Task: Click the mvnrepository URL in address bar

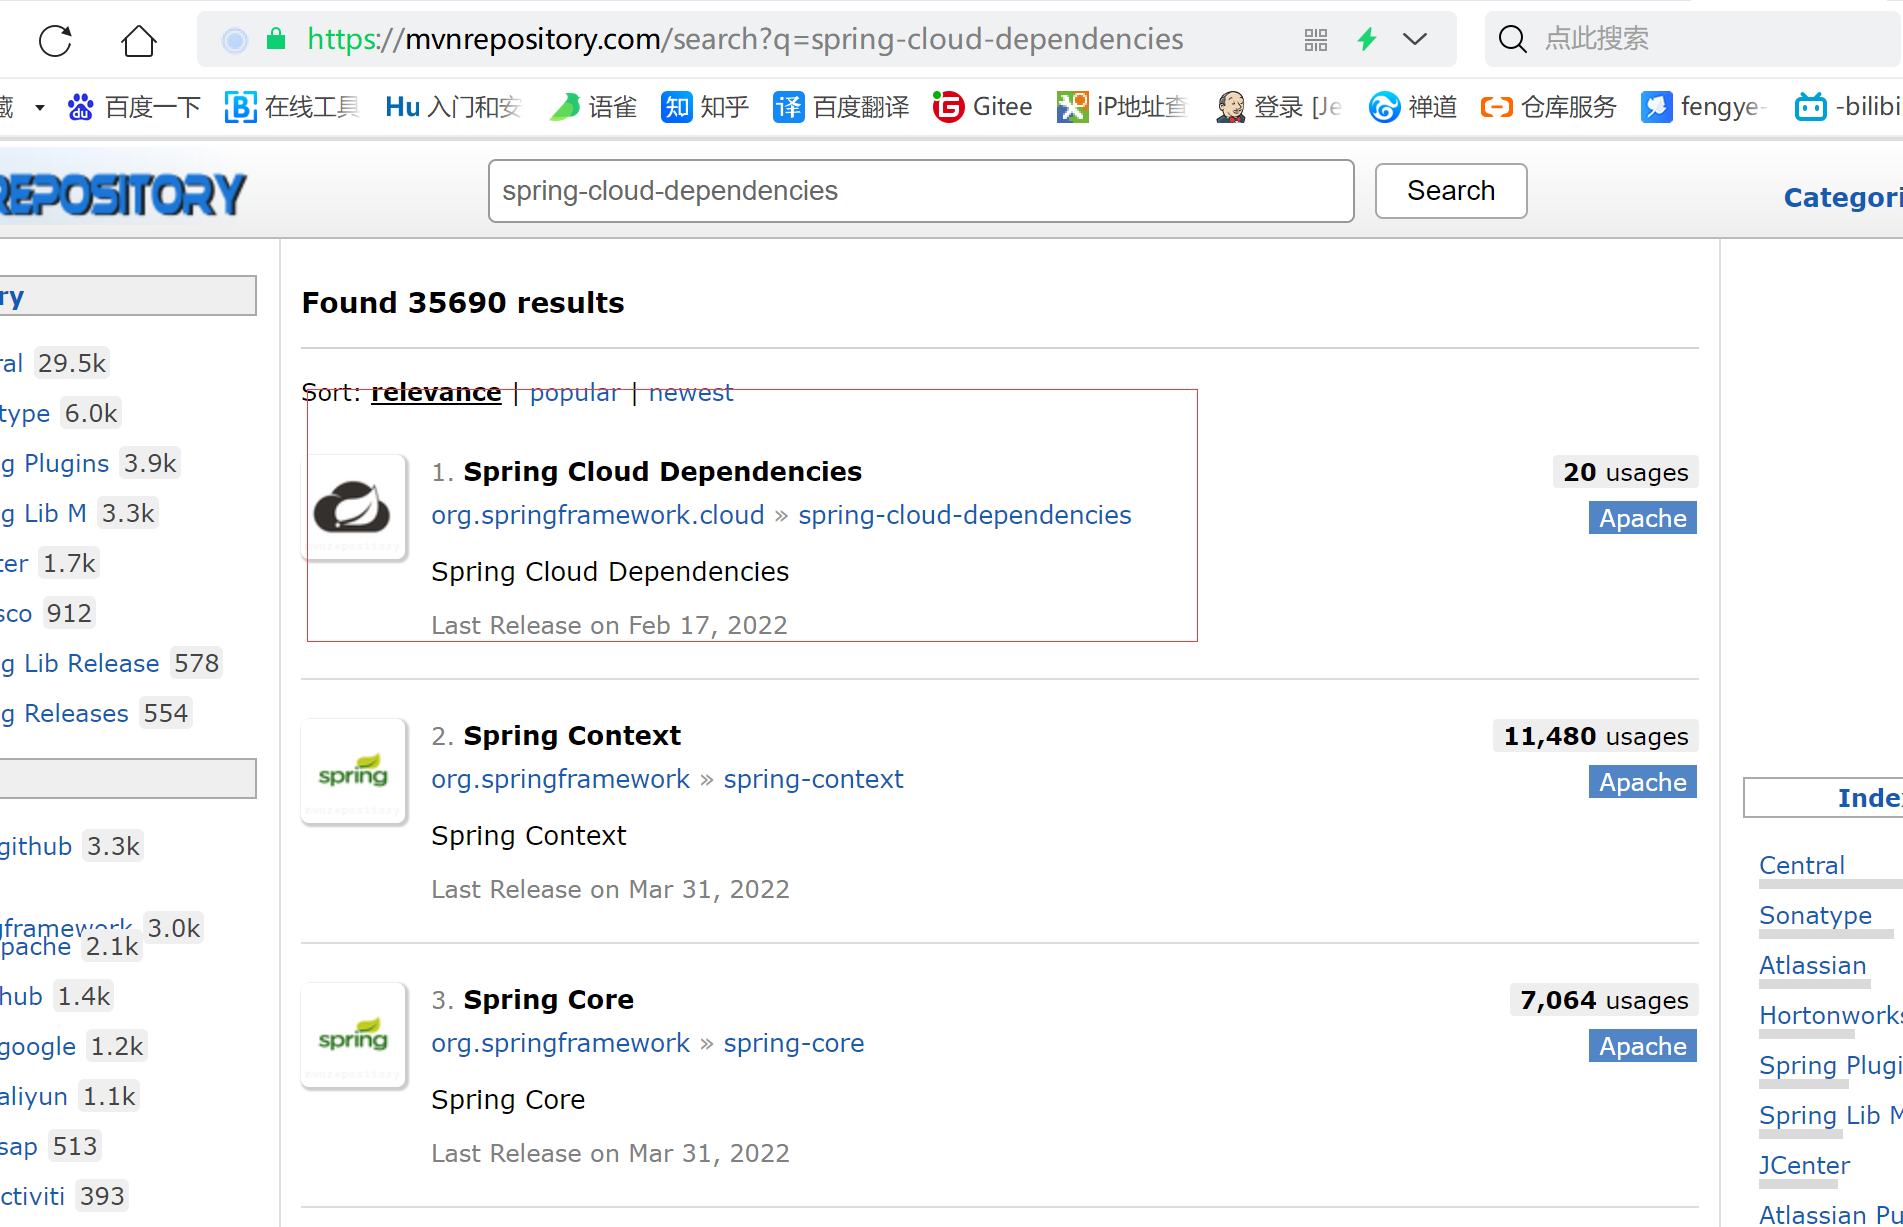Action: [745, 39]
